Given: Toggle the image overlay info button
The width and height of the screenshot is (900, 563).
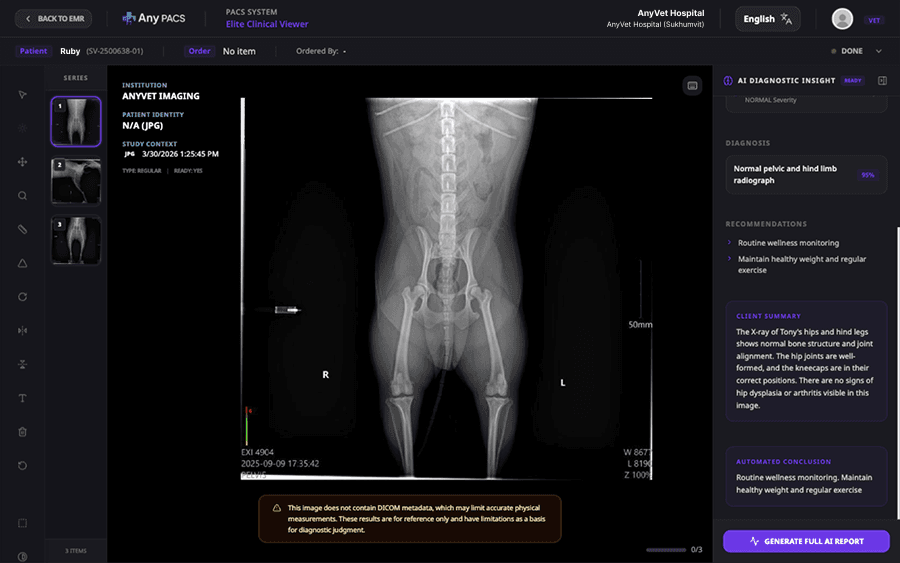Looking at the screenshot, I should click(692, 86).
